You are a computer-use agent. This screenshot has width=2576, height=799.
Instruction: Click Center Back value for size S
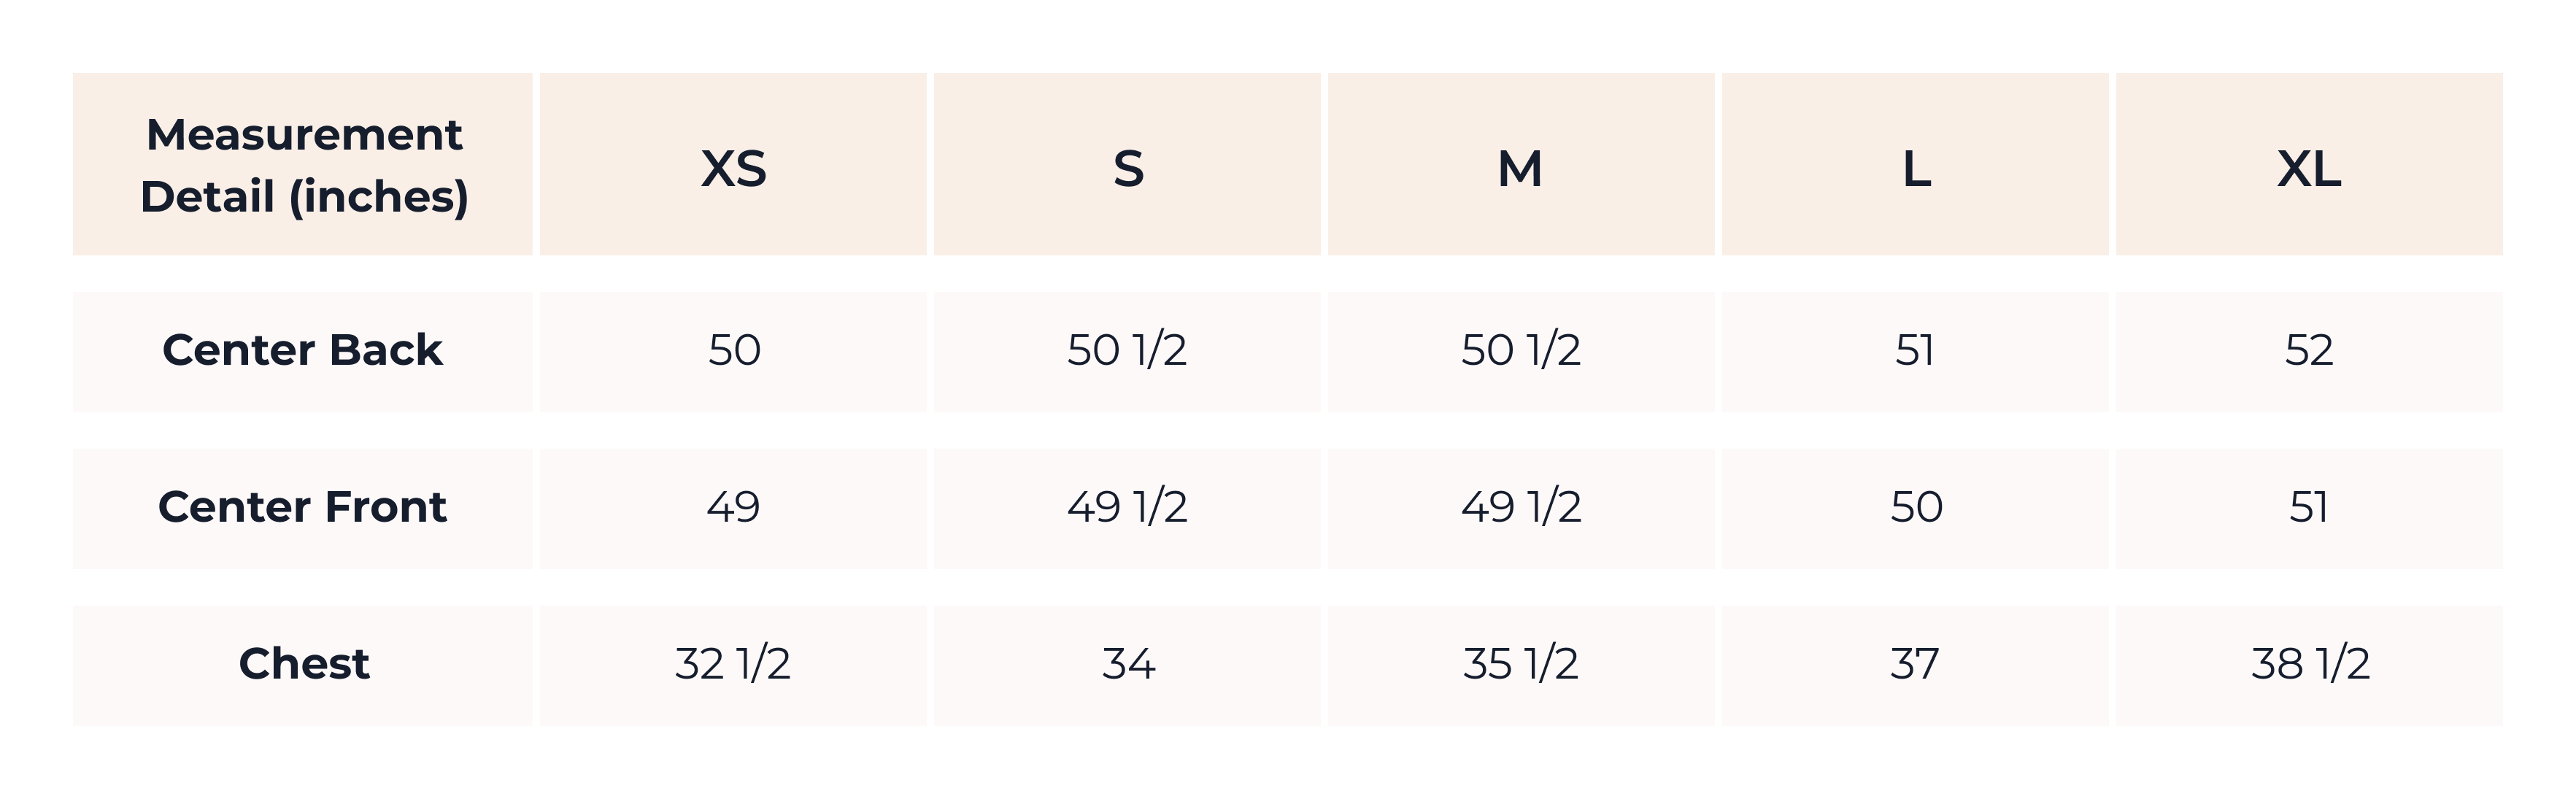pyautogui.click(x=1127, y=351)
